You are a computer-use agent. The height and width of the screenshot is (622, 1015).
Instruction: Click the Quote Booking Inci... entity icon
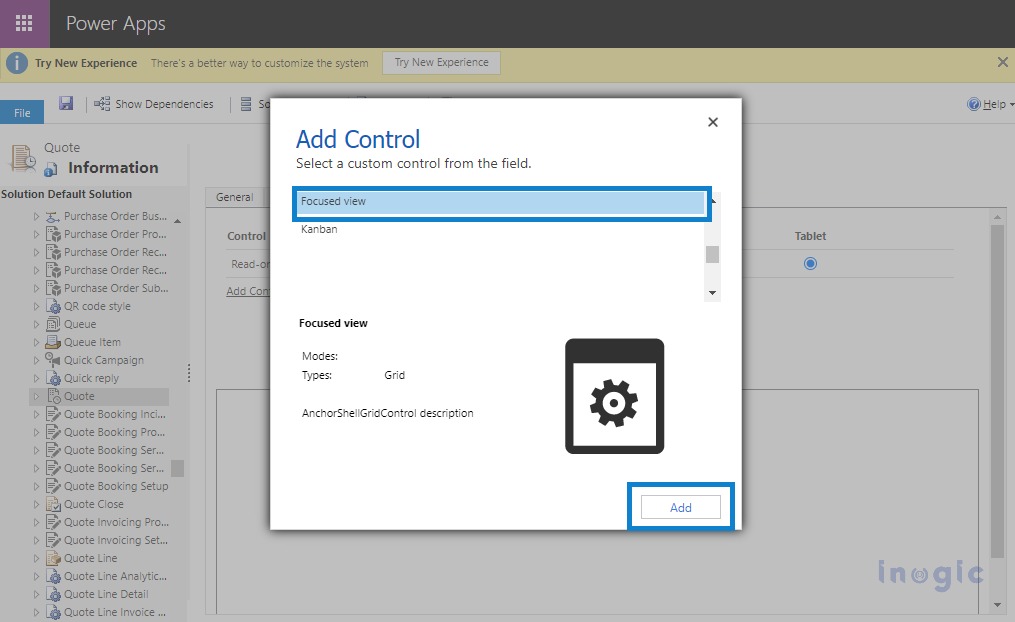54,414
